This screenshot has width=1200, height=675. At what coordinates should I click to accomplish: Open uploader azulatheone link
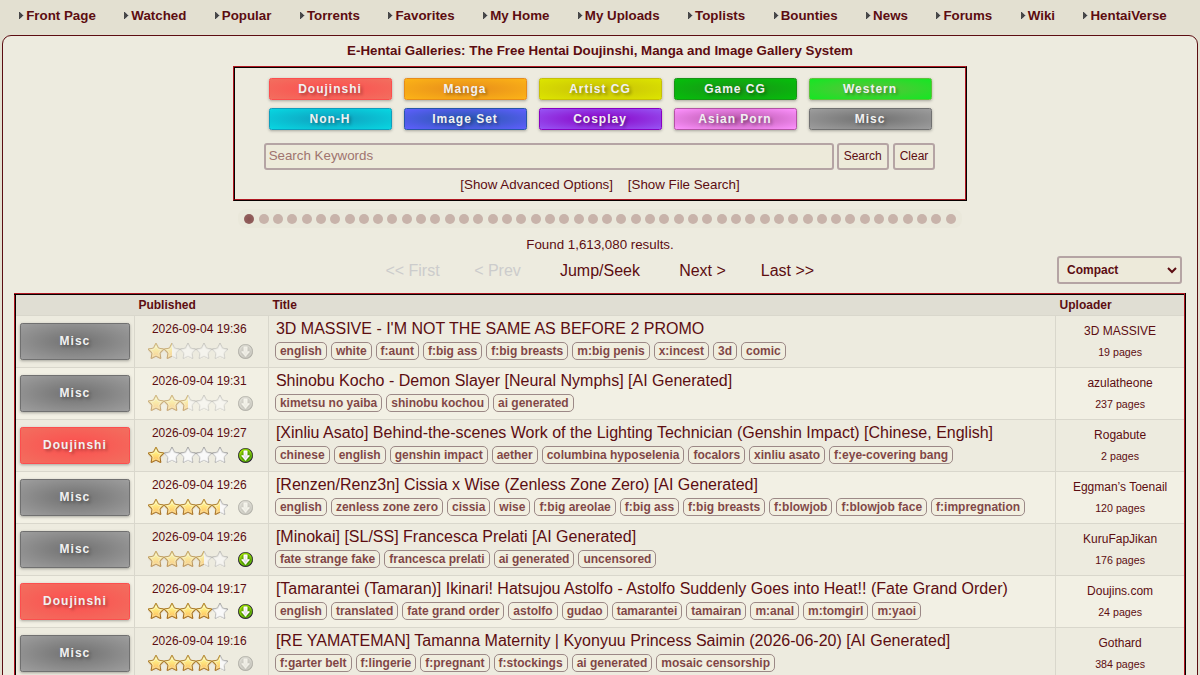[1120, 383]
